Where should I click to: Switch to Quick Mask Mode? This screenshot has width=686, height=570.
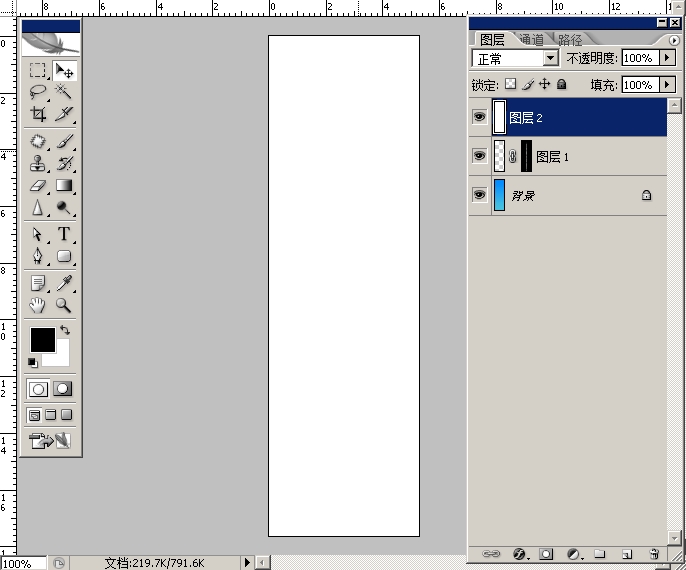(63, 389)
